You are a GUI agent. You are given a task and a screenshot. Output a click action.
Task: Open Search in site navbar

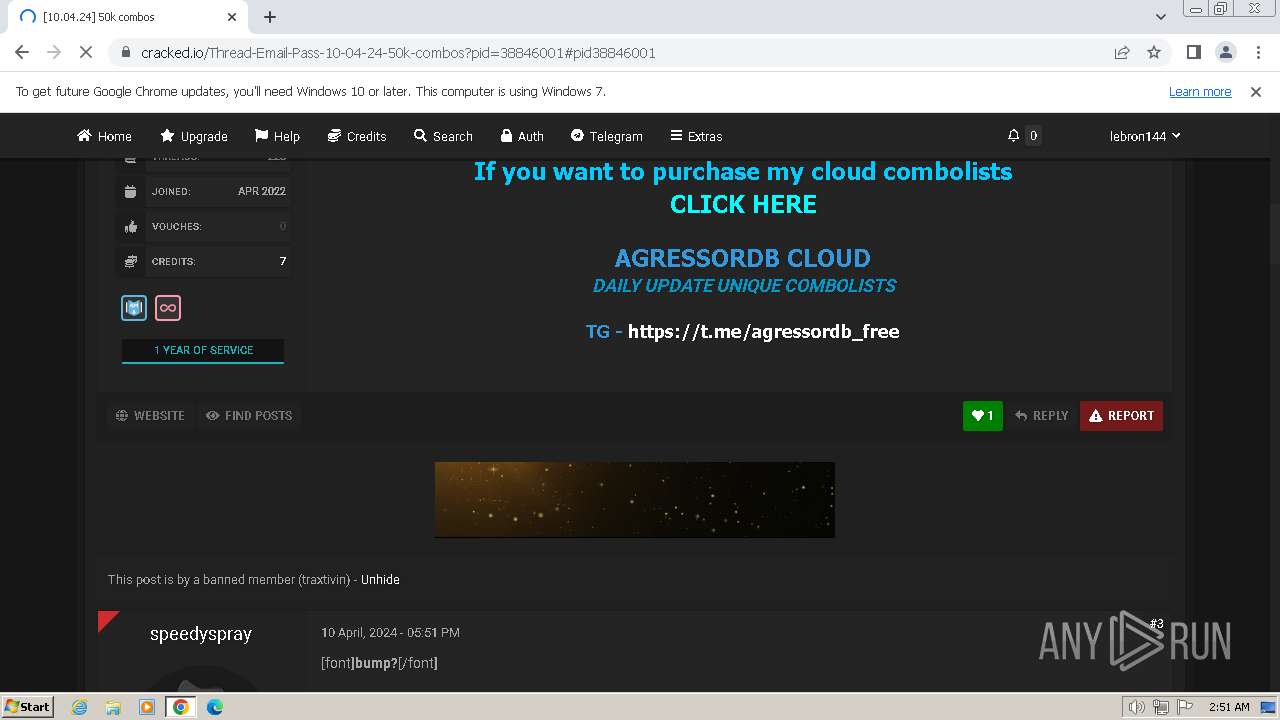[x=443, y=136]
